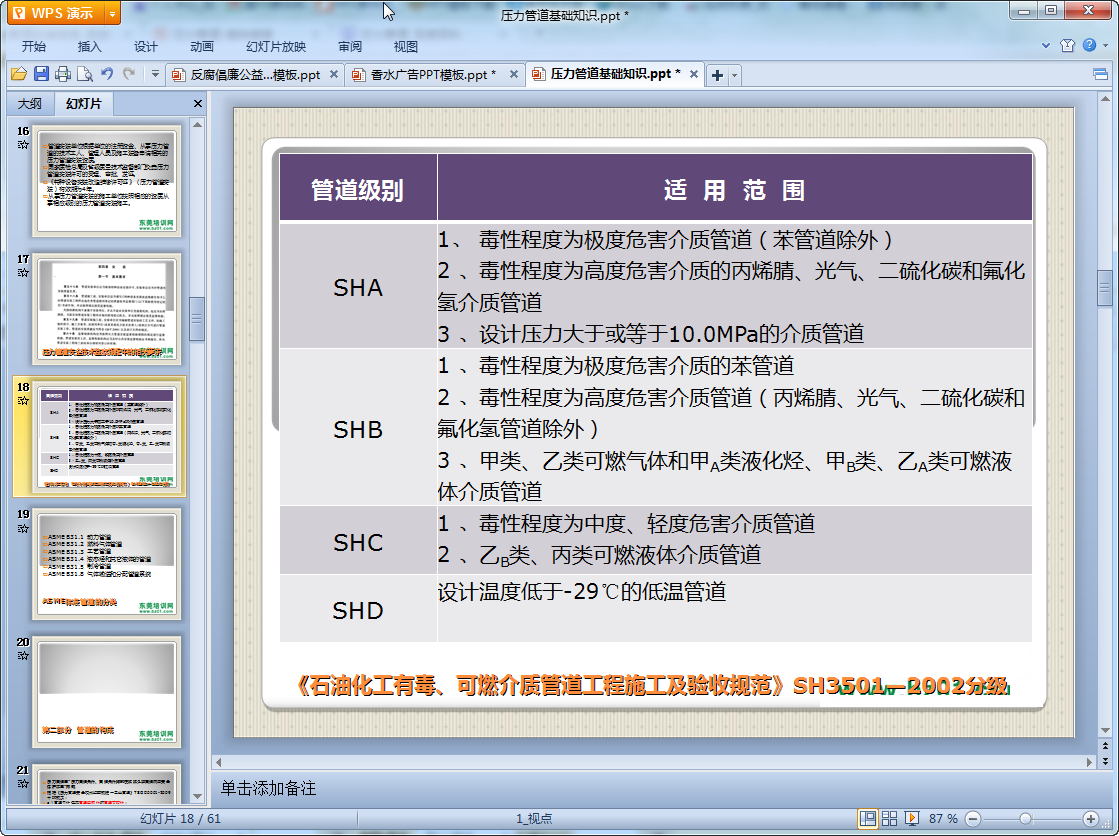Select slide 20 thumbnail
1119x836 pixels.
[106, 692]
